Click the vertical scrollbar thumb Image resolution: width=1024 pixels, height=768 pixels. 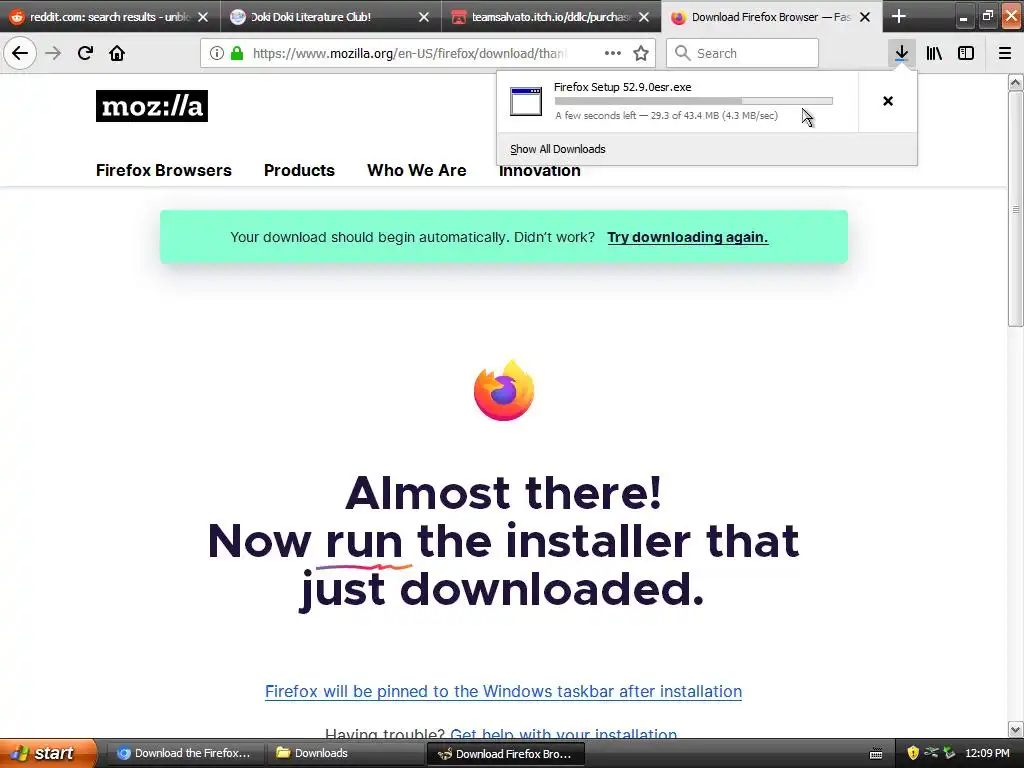click(x=1015, y=209)
